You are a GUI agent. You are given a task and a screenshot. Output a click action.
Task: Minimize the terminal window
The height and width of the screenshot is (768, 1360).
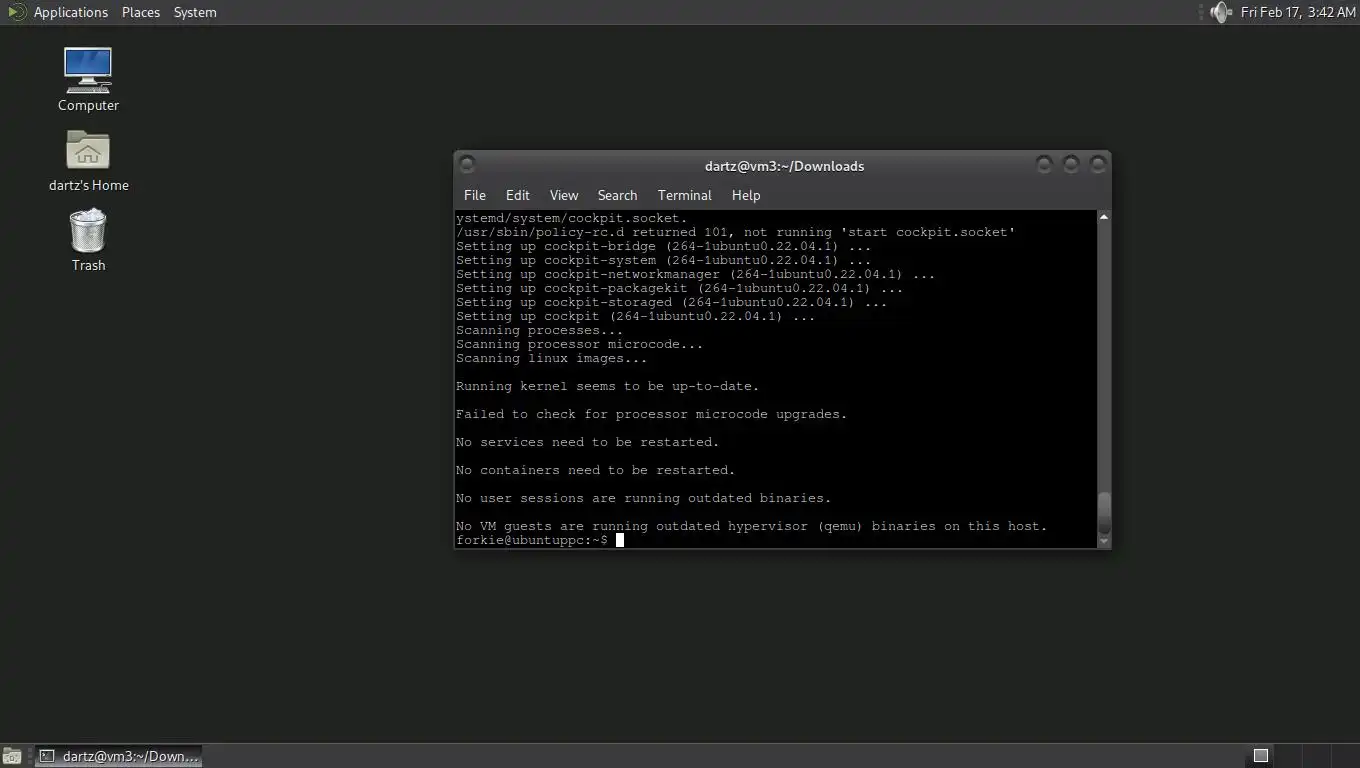click(1044, 164)
